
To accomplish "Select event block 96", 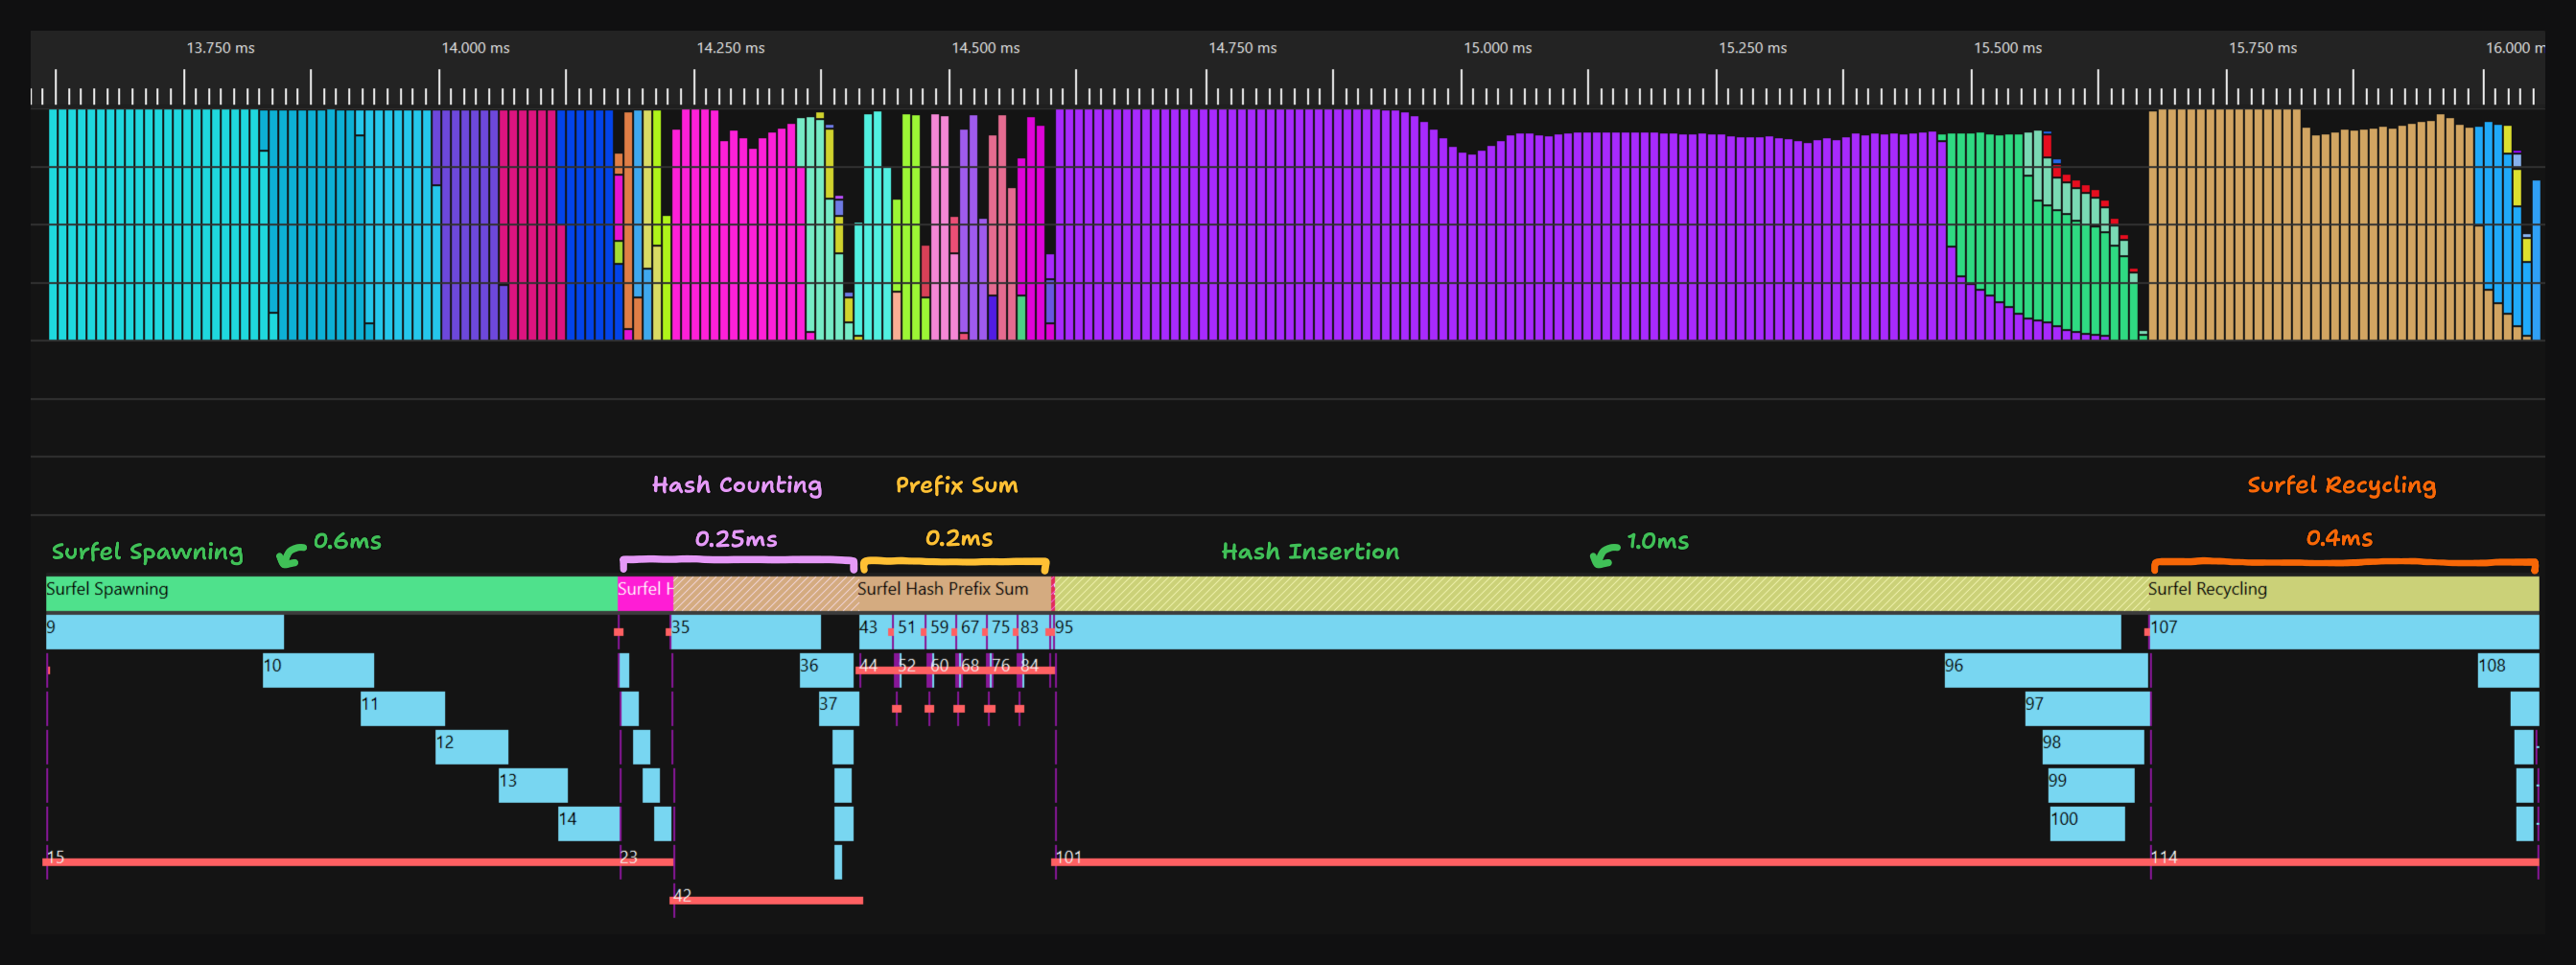I will click(2045, 670).
